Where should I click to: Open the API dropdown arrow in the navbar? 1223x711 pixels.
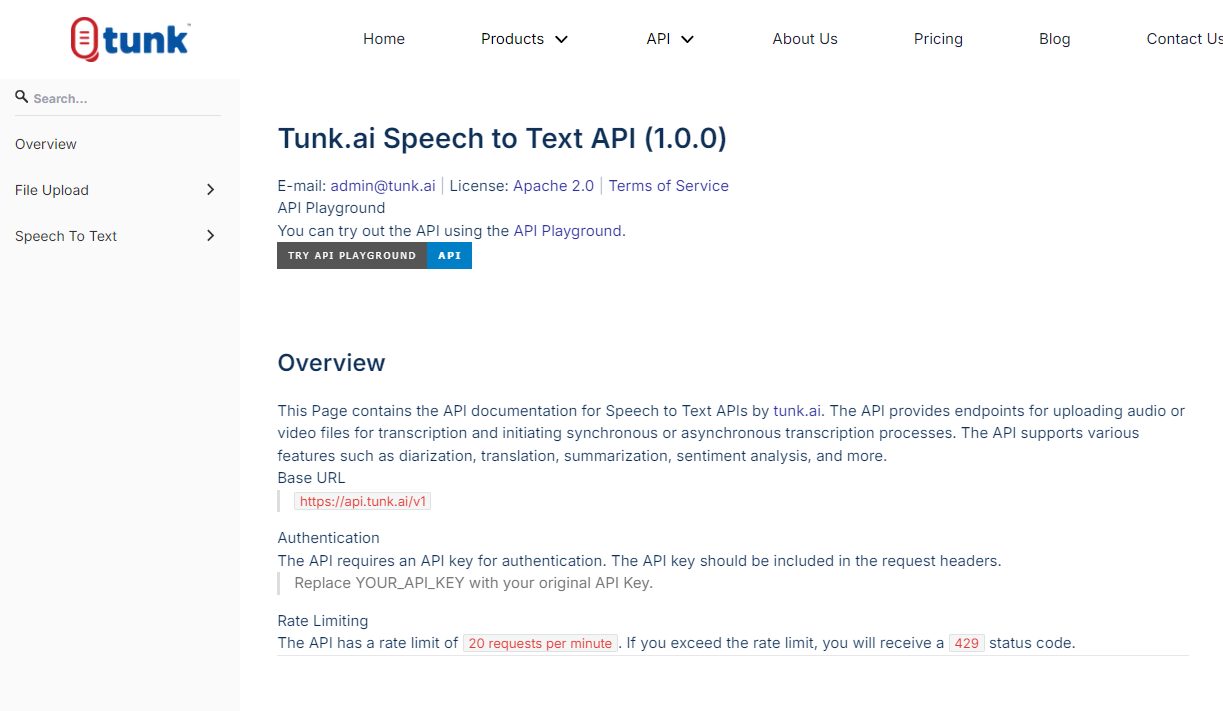pyautogui.click(x=687, y=40)
